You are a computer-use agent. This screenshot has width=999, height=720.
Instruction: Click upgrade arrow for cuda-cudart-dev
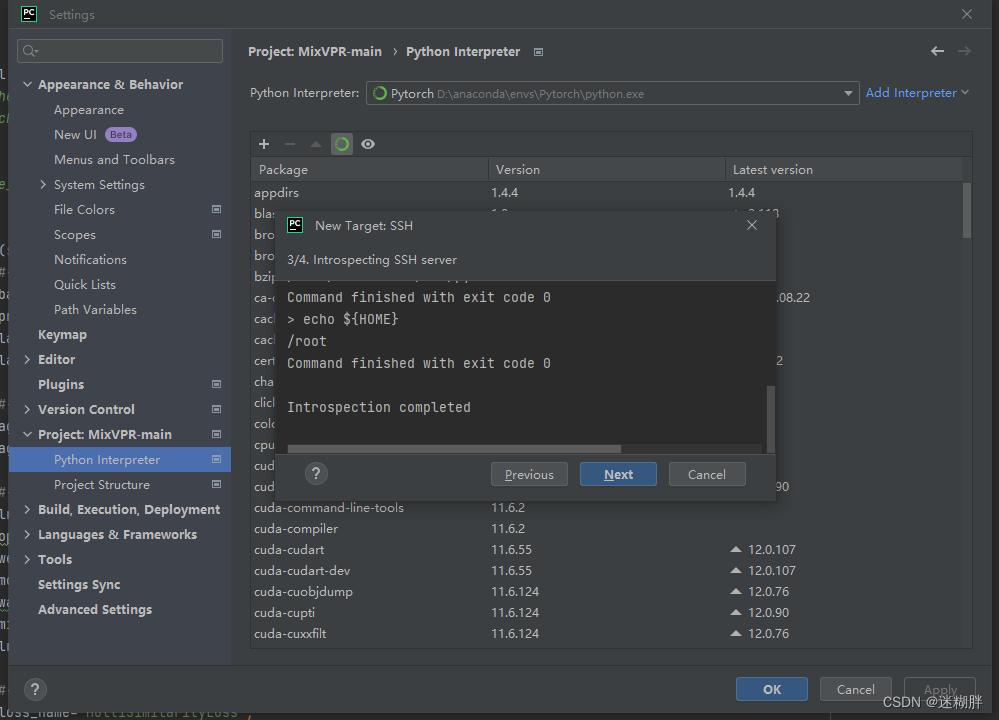point(736,570)
